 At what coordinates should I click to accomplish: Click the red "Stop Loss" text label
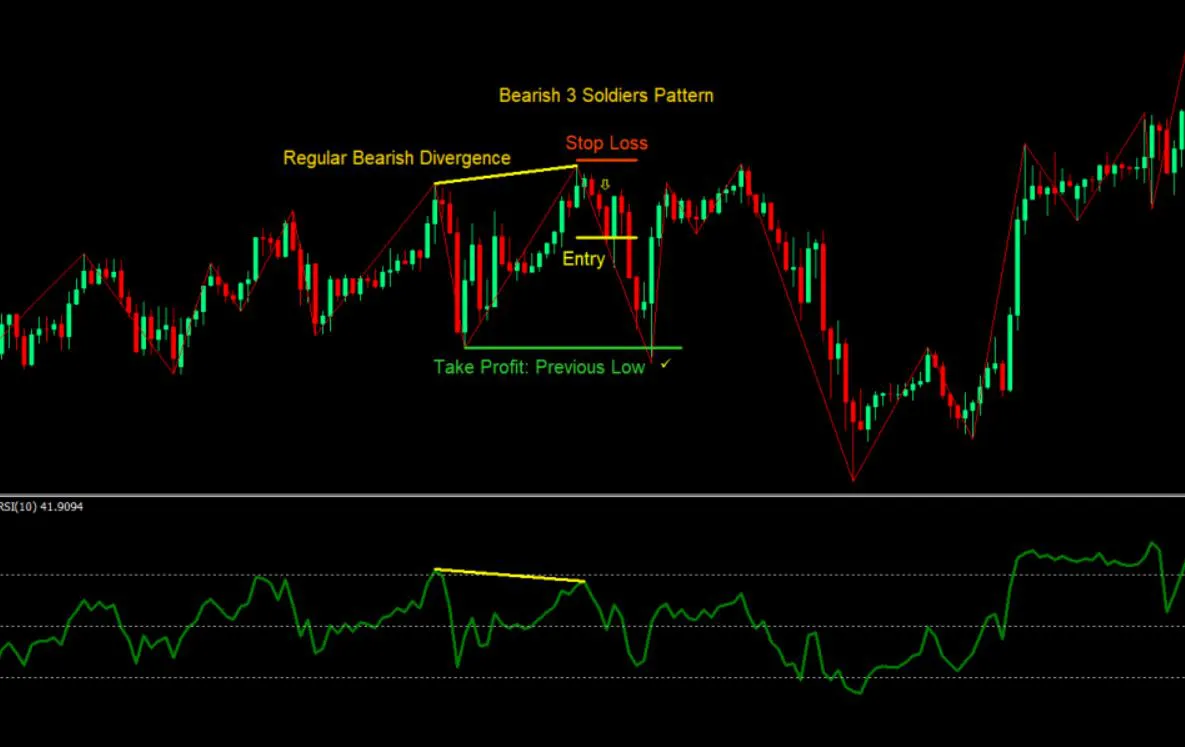click(606, 143)
